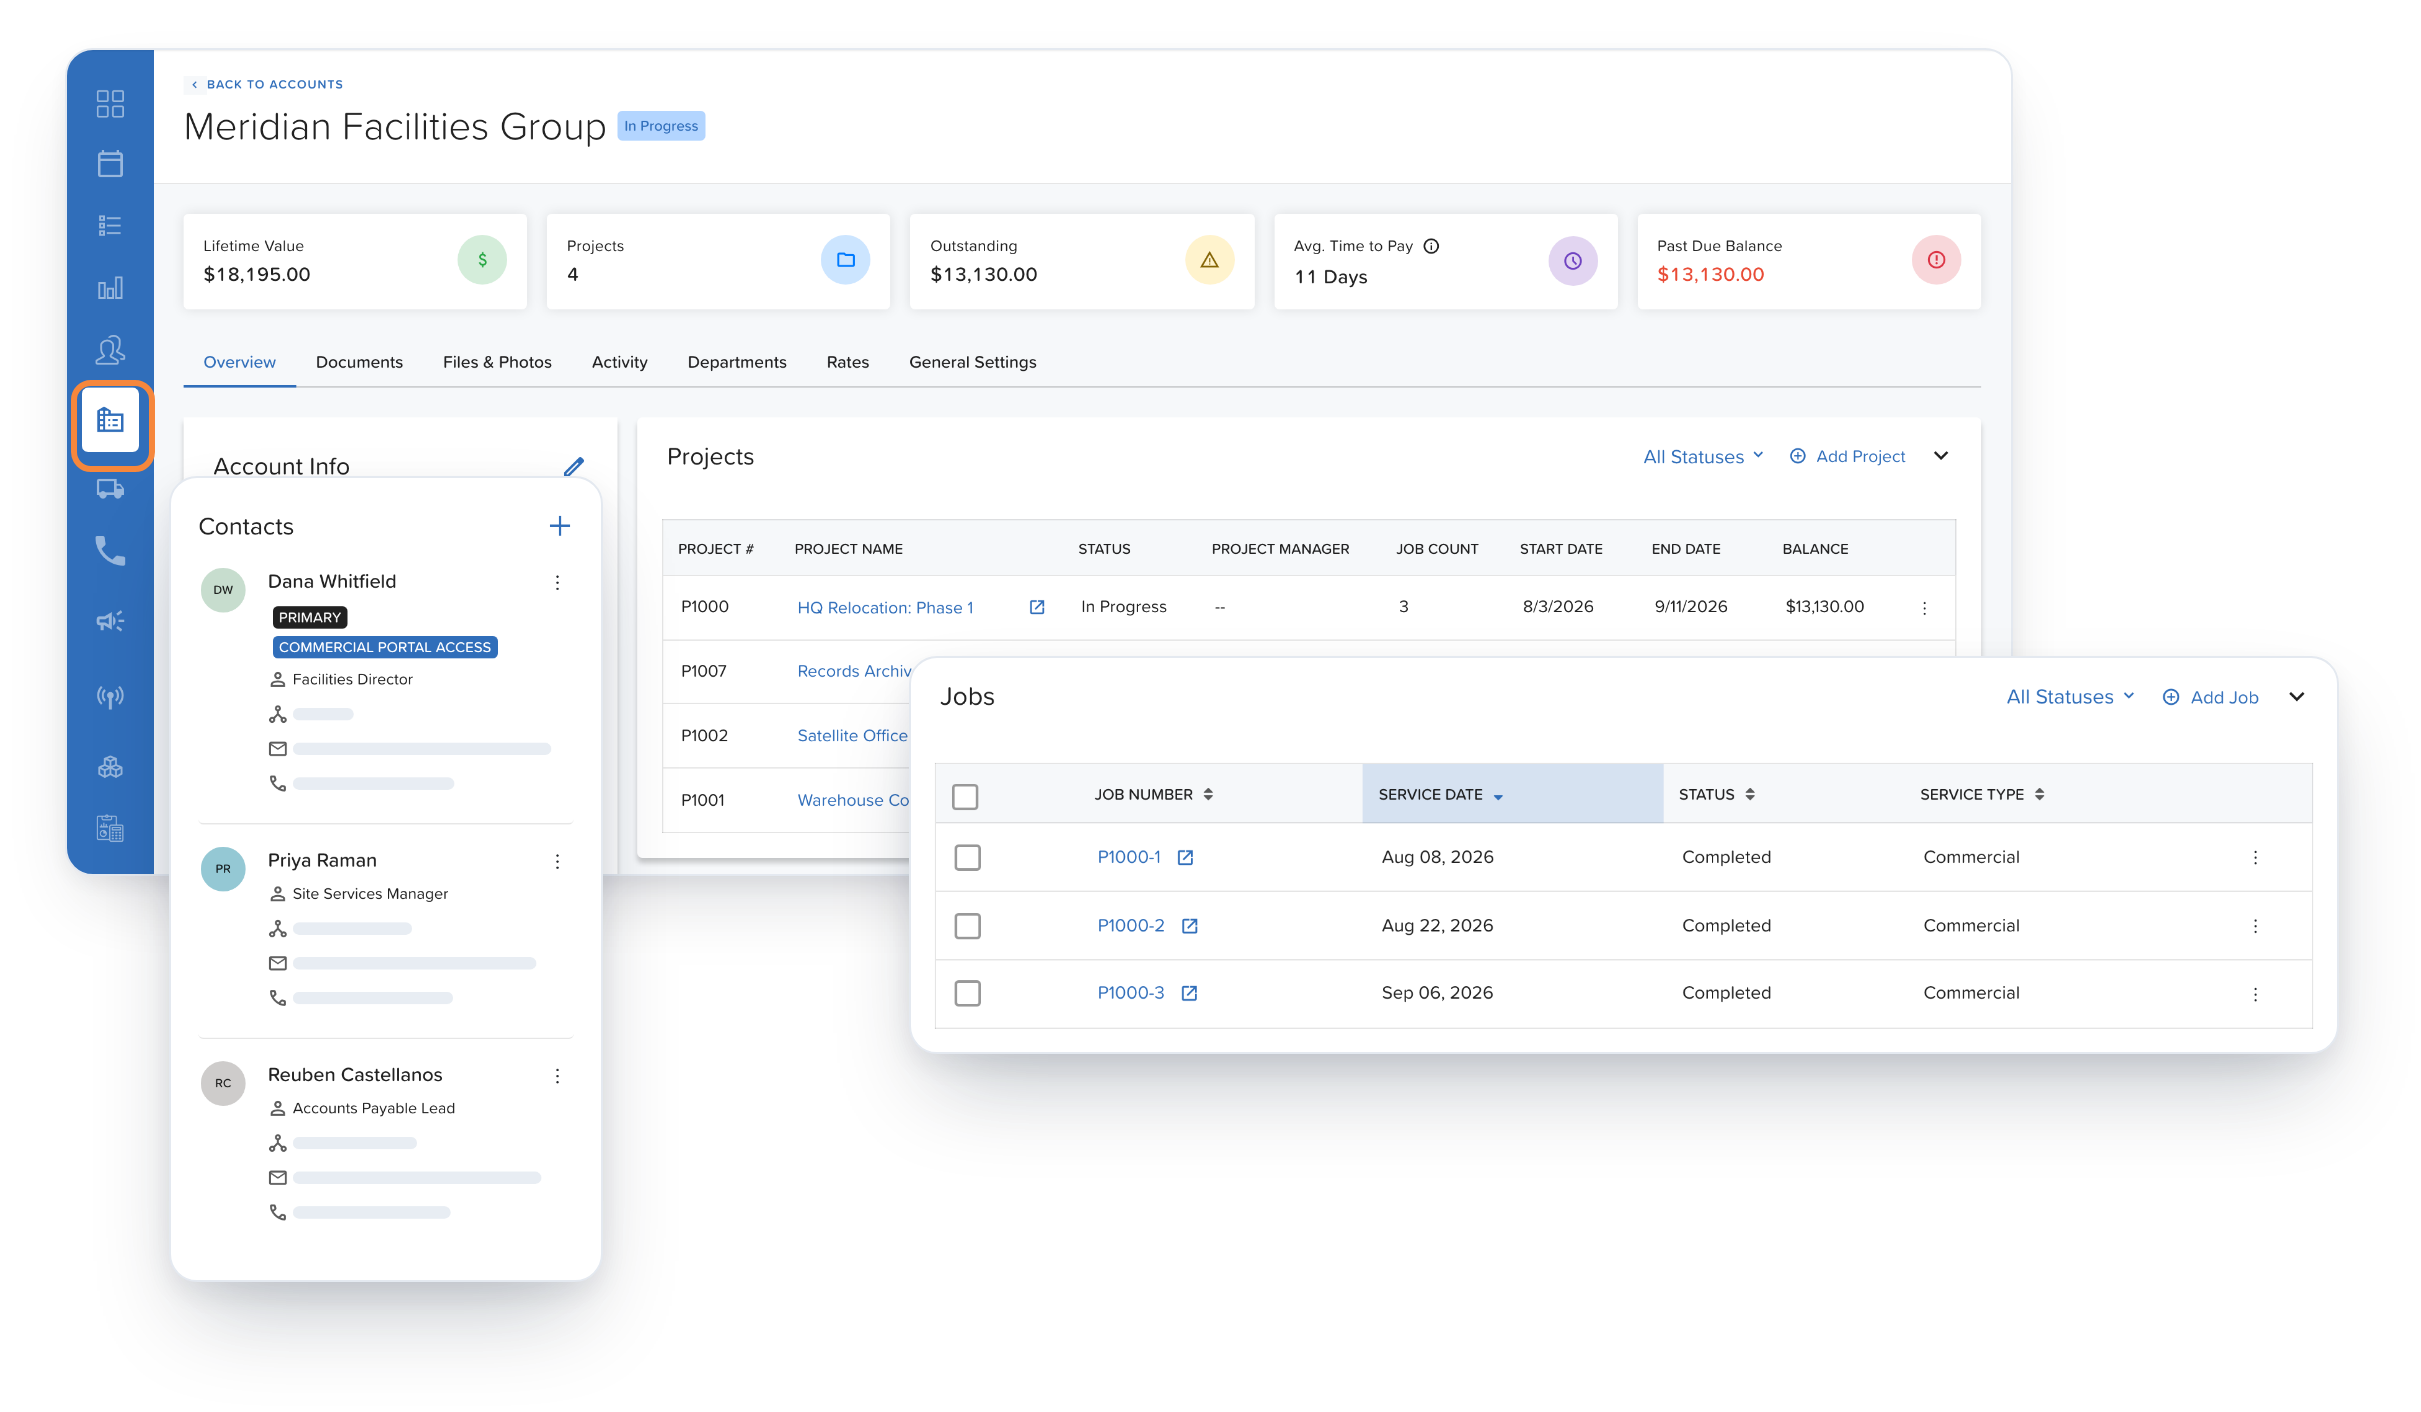
Task: Go back via Back to Accounts link
Action: point(267,84)
